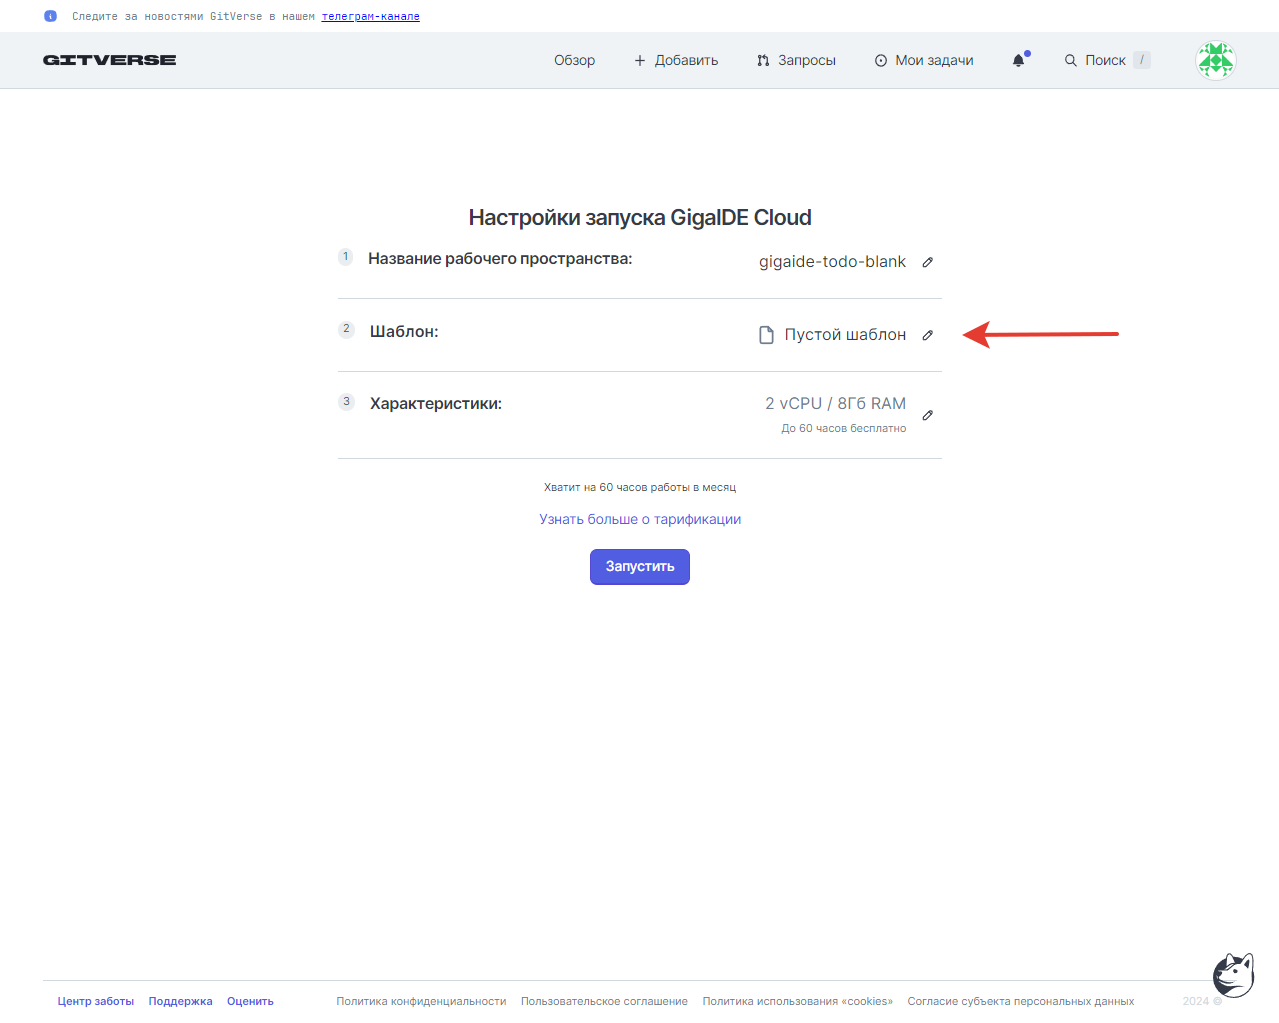Follow the телеграм-канале link
1279x1023 pixels.
(x=370, y=16)
